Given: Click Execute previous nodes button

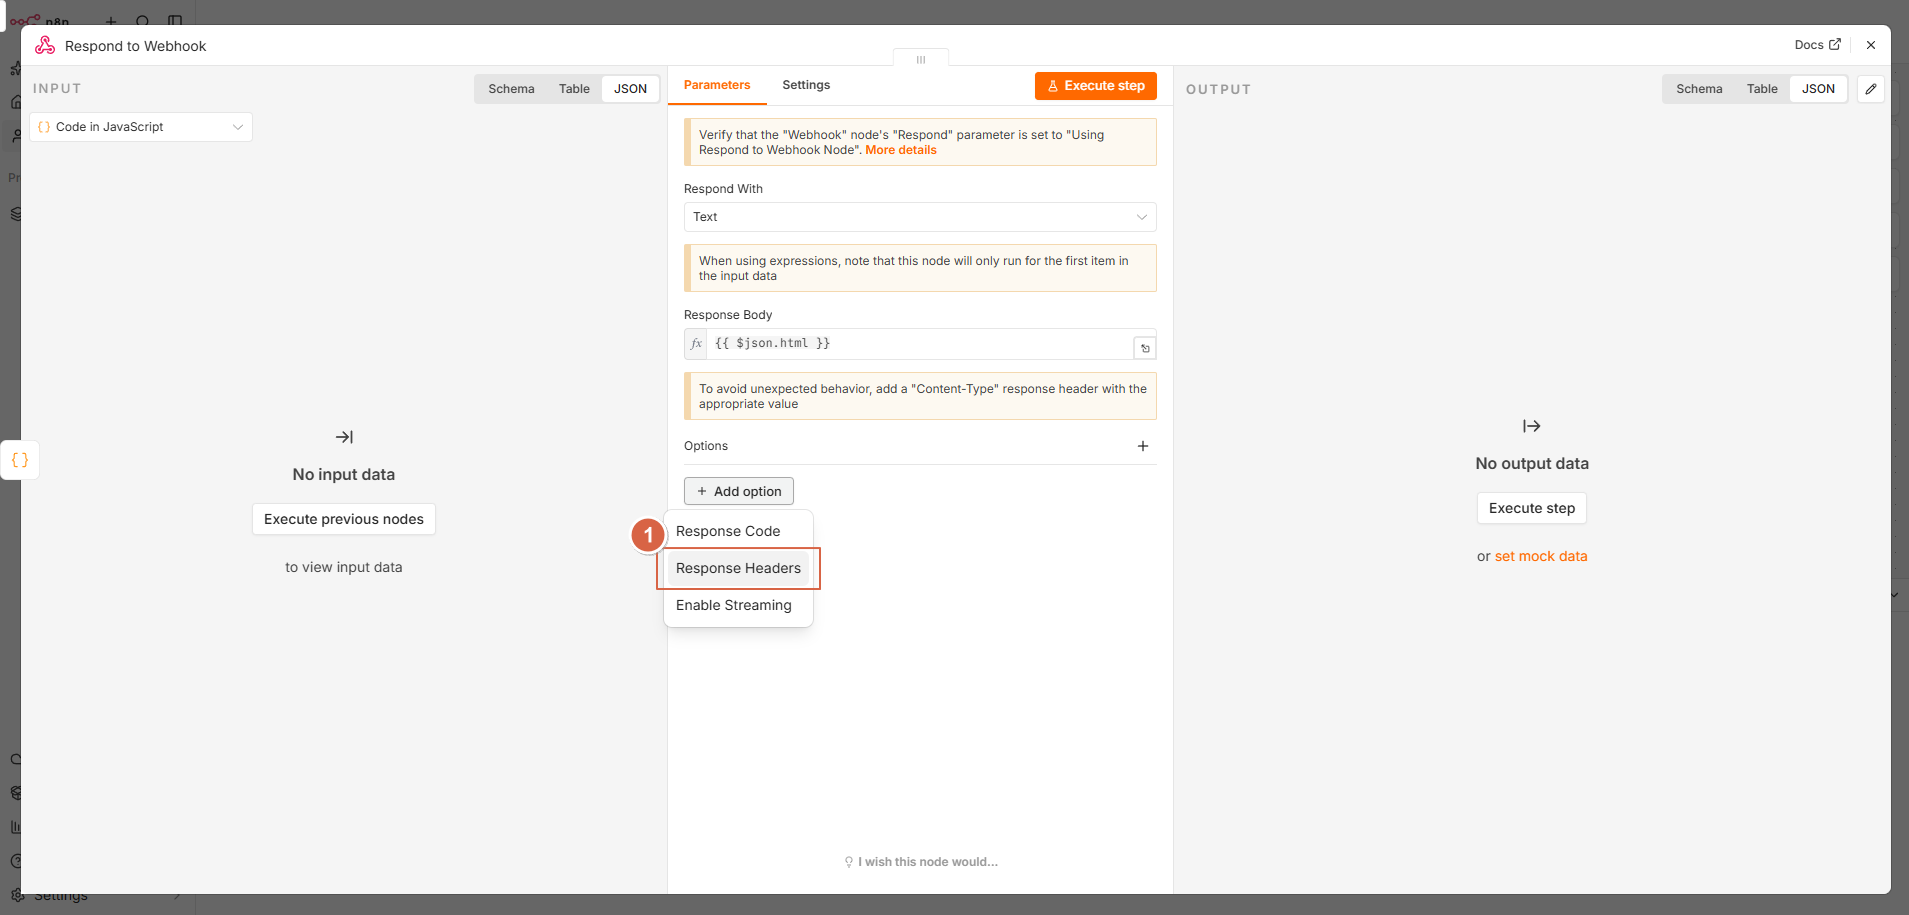Looking at the screenshot, I should tap(344, 519).
